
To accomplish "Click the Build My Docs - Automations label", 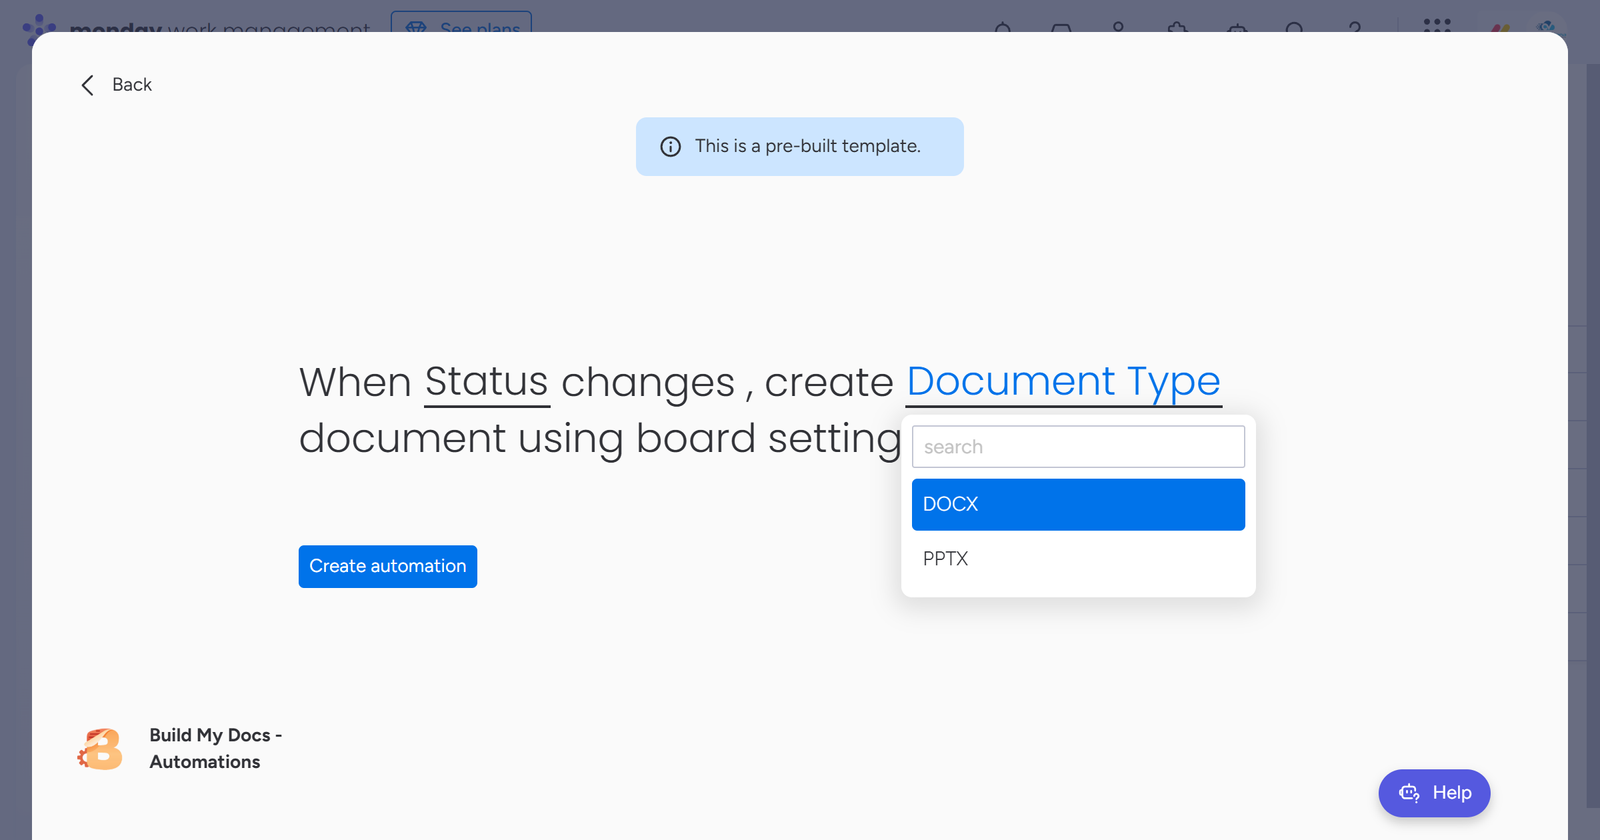I will (x=215, y=748).
